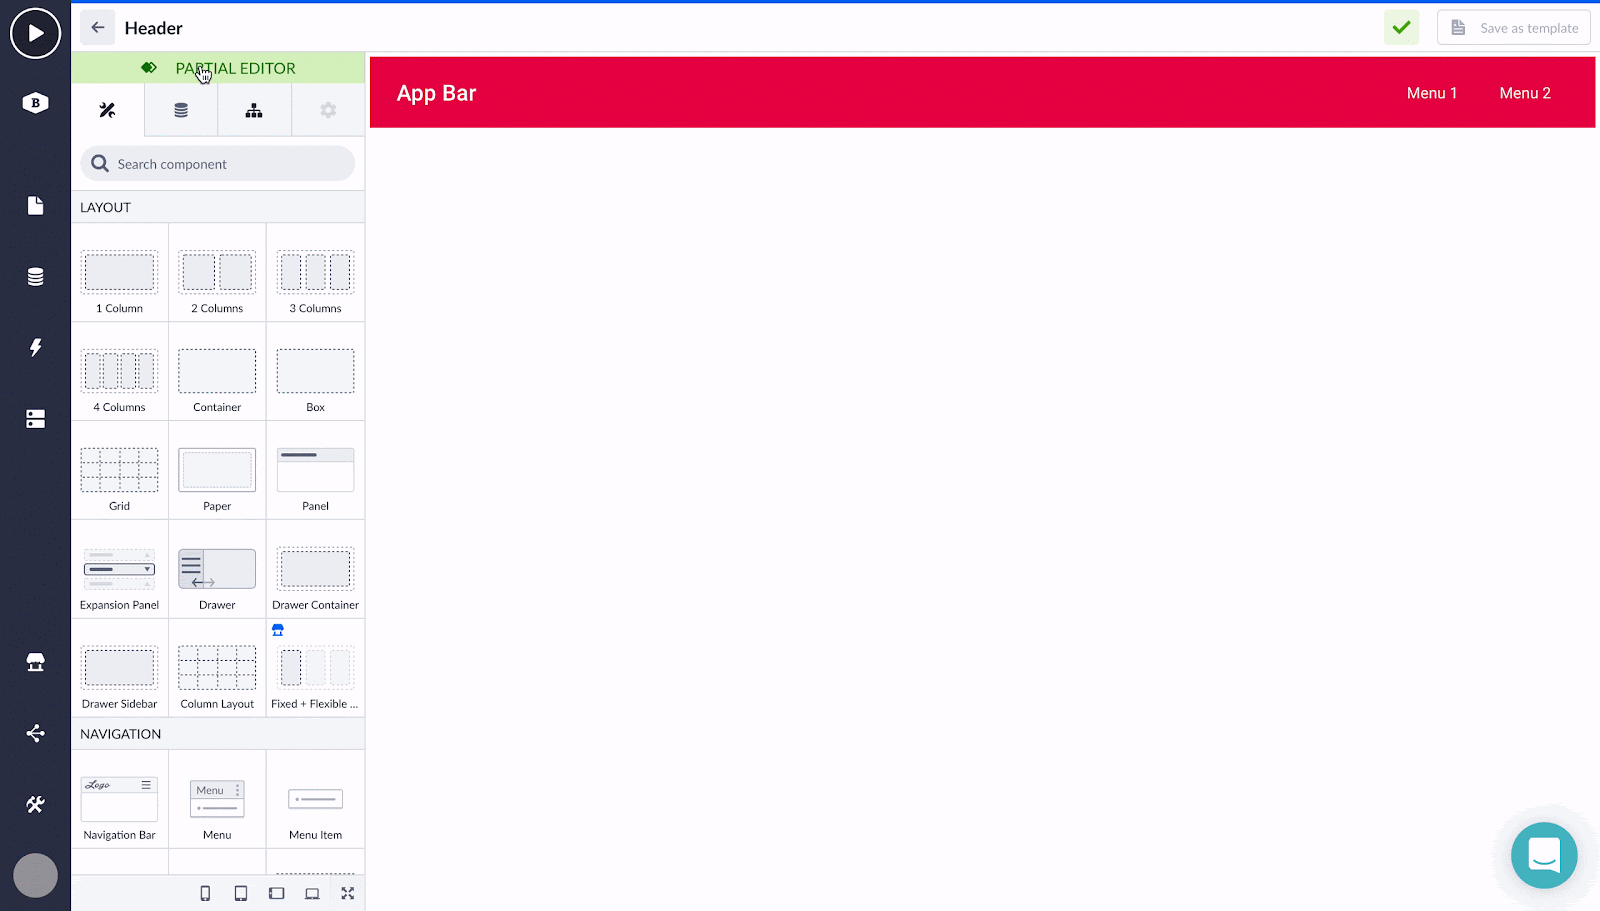
Task: Open Data Models in the left sidebar
Action: 35,277
